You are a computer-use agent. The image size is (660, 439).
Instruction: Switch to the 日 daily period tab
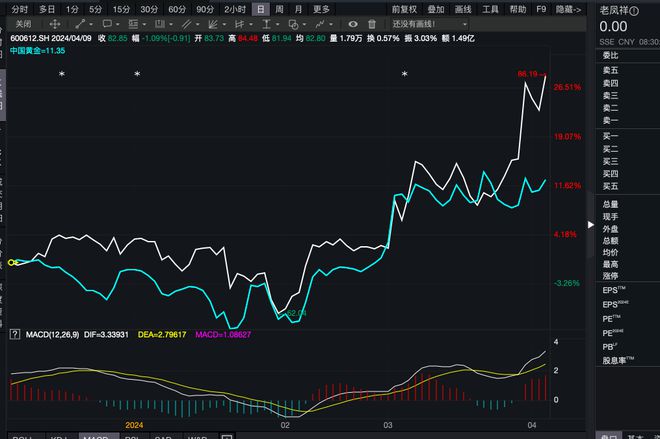coord(260,8)
